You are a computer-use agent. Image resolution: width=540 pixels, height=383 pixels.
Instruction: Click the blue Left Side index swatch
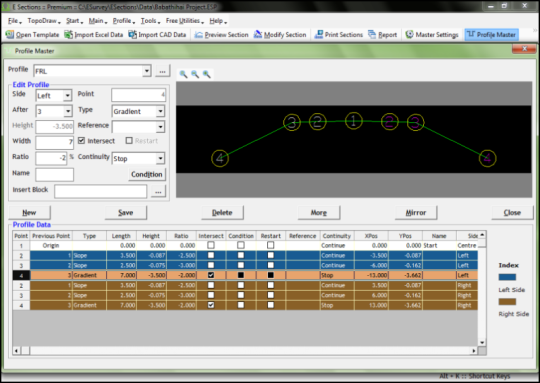507,277
